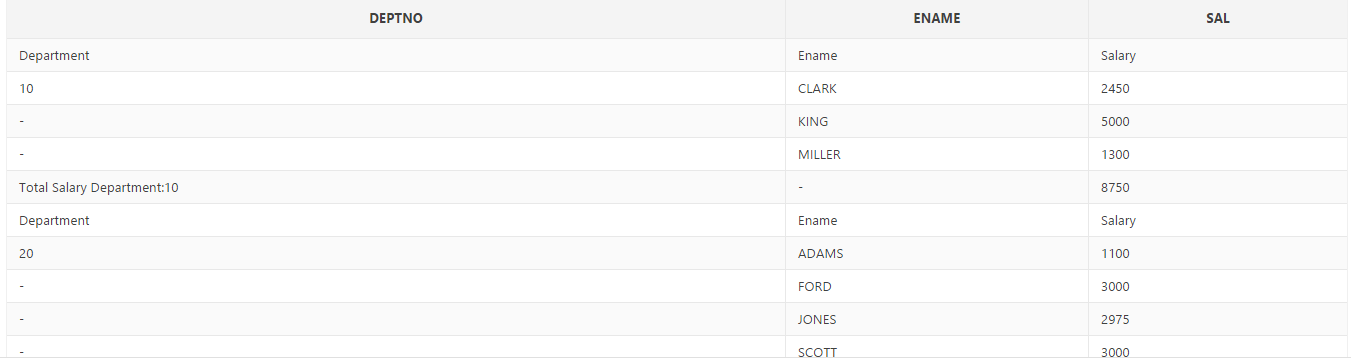This screenshot has height=362, width=1351.
Task: Click the ADAMS employee name cell
Action: (x=937, y=253)
